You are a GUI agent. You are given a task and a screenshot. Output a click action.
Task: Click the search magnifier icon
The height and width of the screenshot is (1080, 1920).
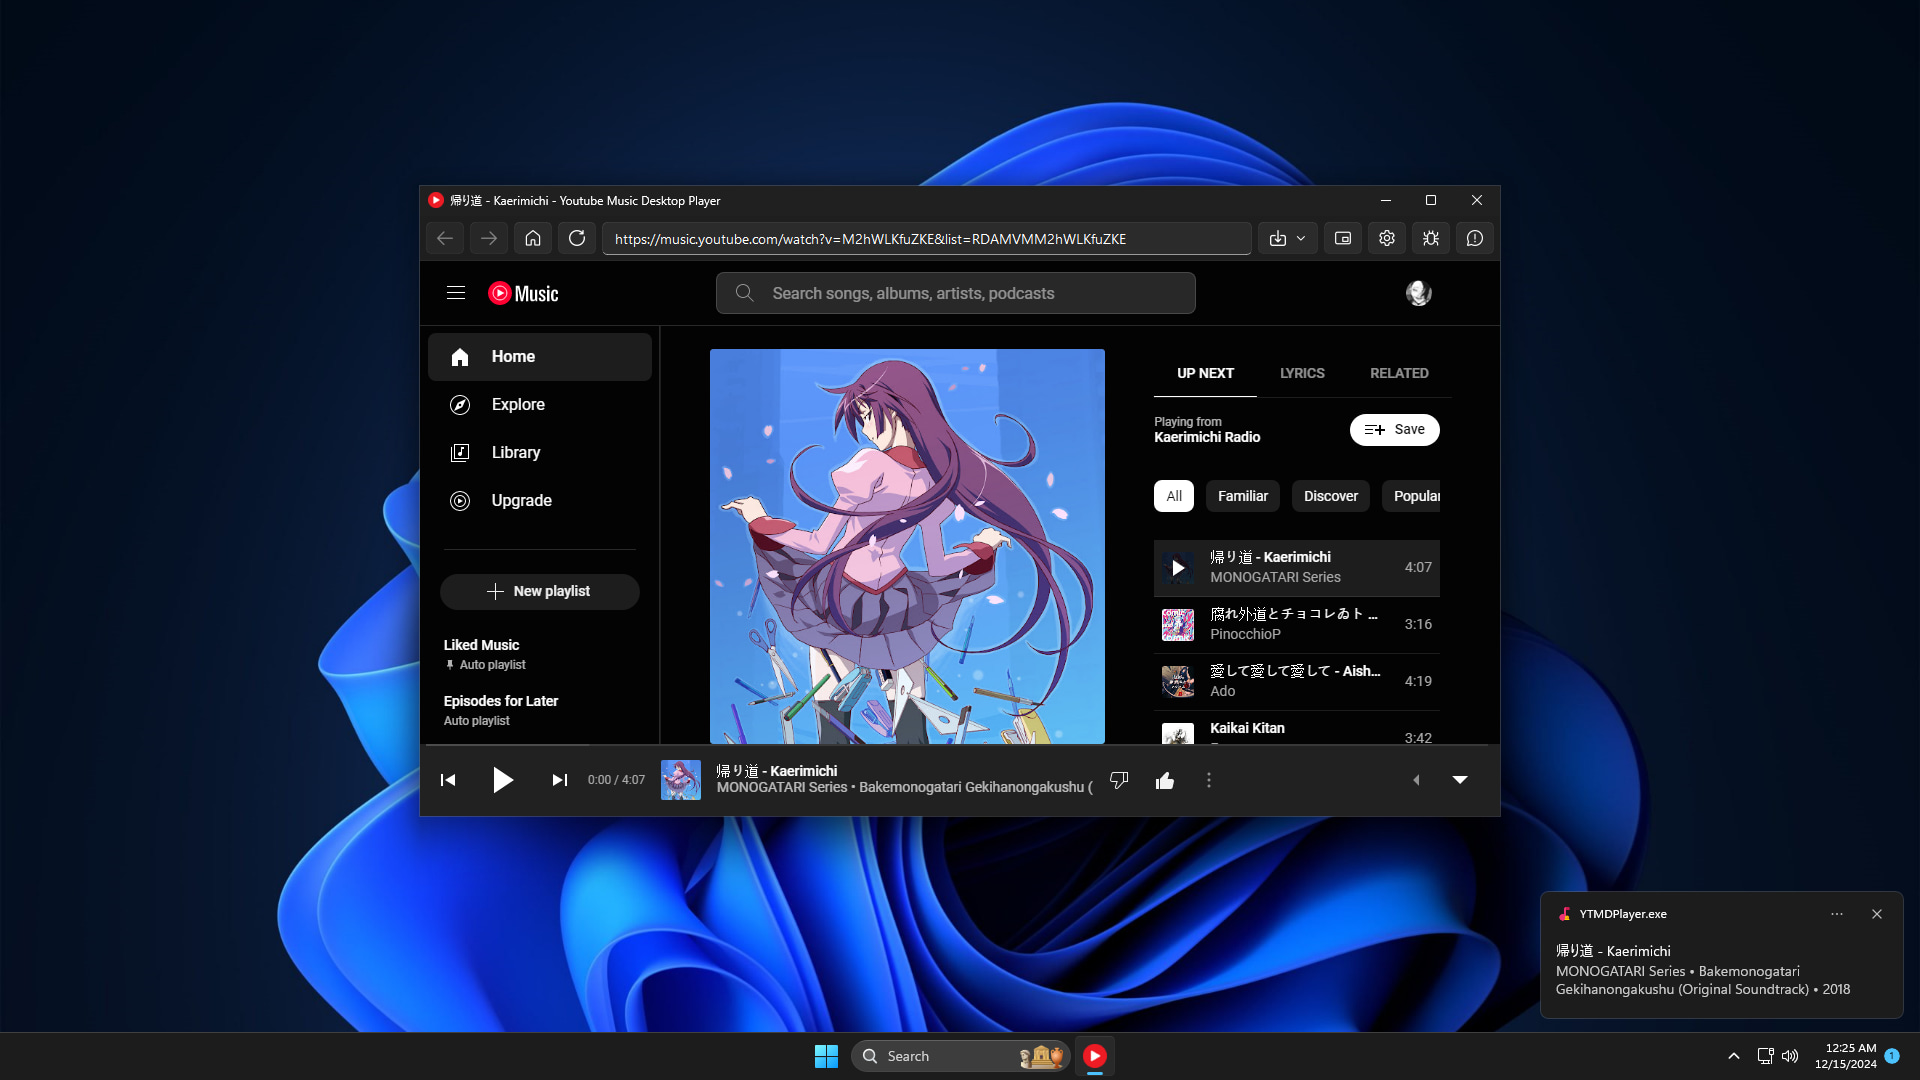tap(744, 293)
